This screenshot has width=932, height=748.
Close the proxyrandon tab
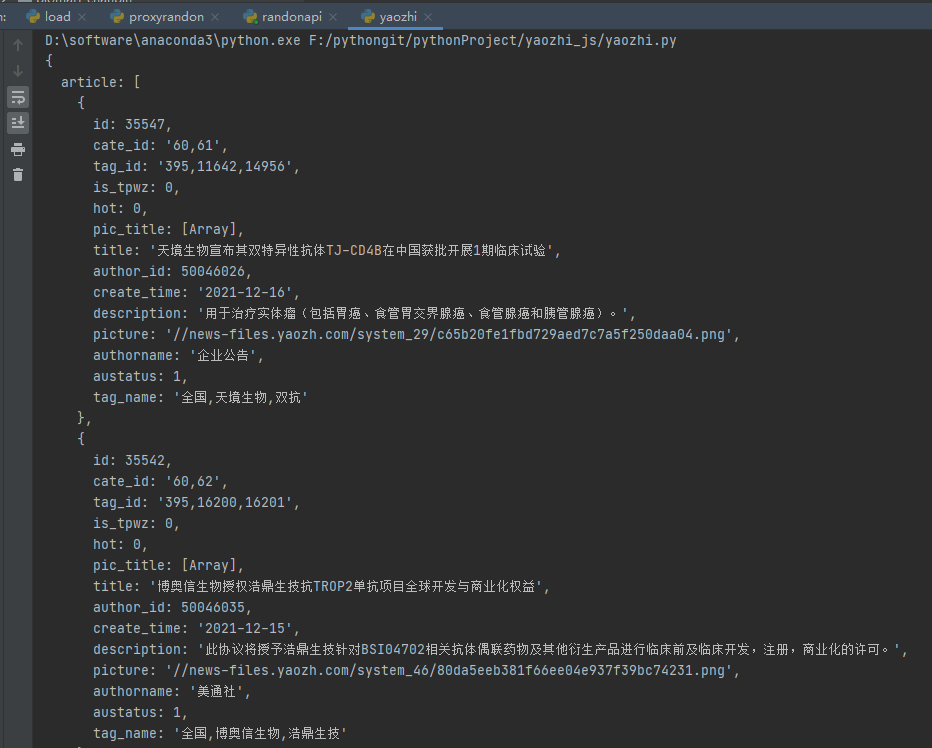(215, 17)
